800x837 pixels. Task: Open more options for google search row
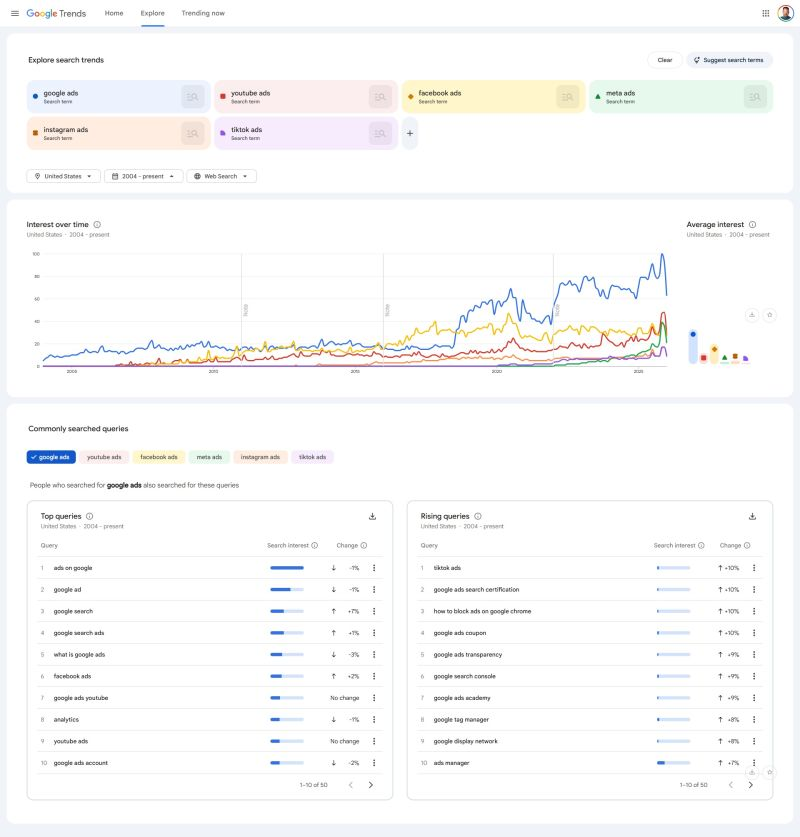coord(374,611)
